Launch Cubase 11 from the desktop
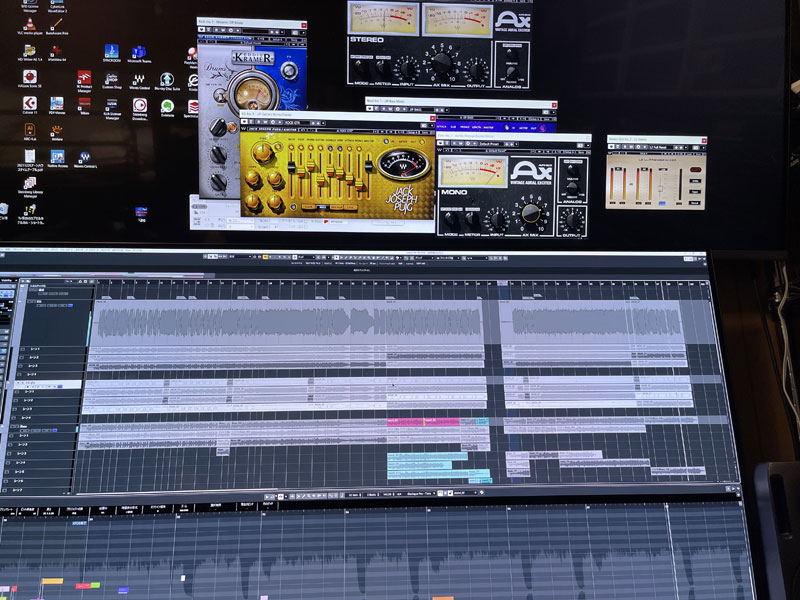The width and height of the screenshot is (800, 600). (x=30, y=105)
